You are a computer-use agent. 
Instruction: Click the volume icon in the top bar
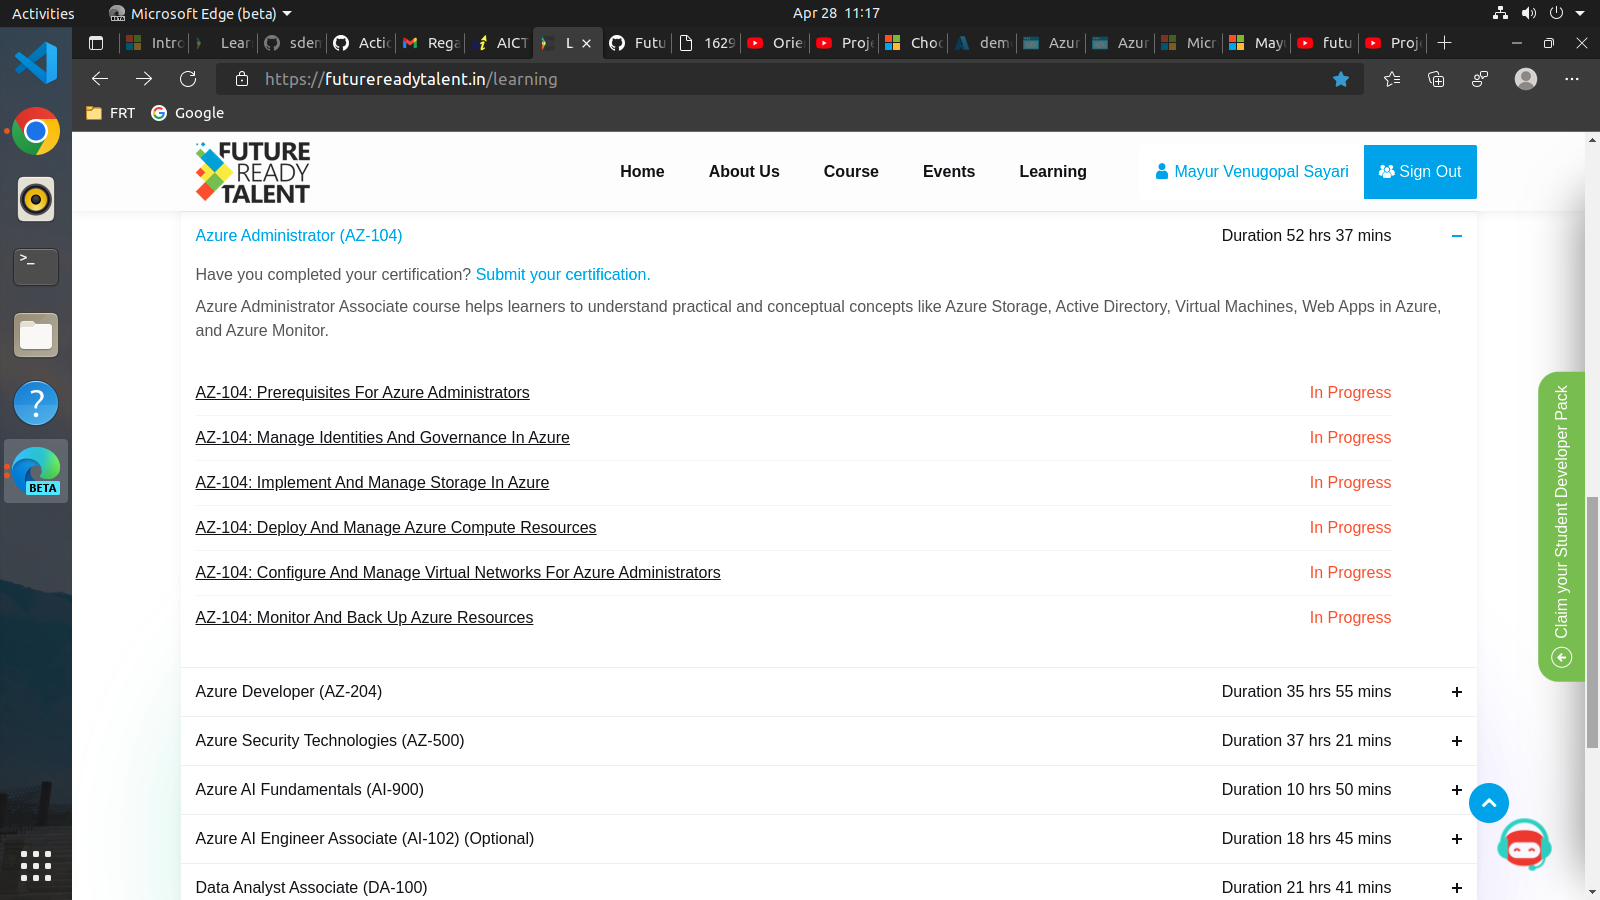pyautogui.click(x=1529, y=13)
